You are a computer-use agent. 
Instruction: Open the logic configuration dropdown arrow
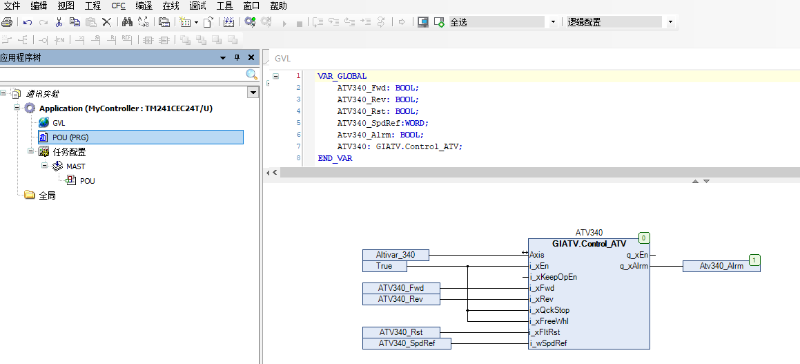click(x=670, y=22)
